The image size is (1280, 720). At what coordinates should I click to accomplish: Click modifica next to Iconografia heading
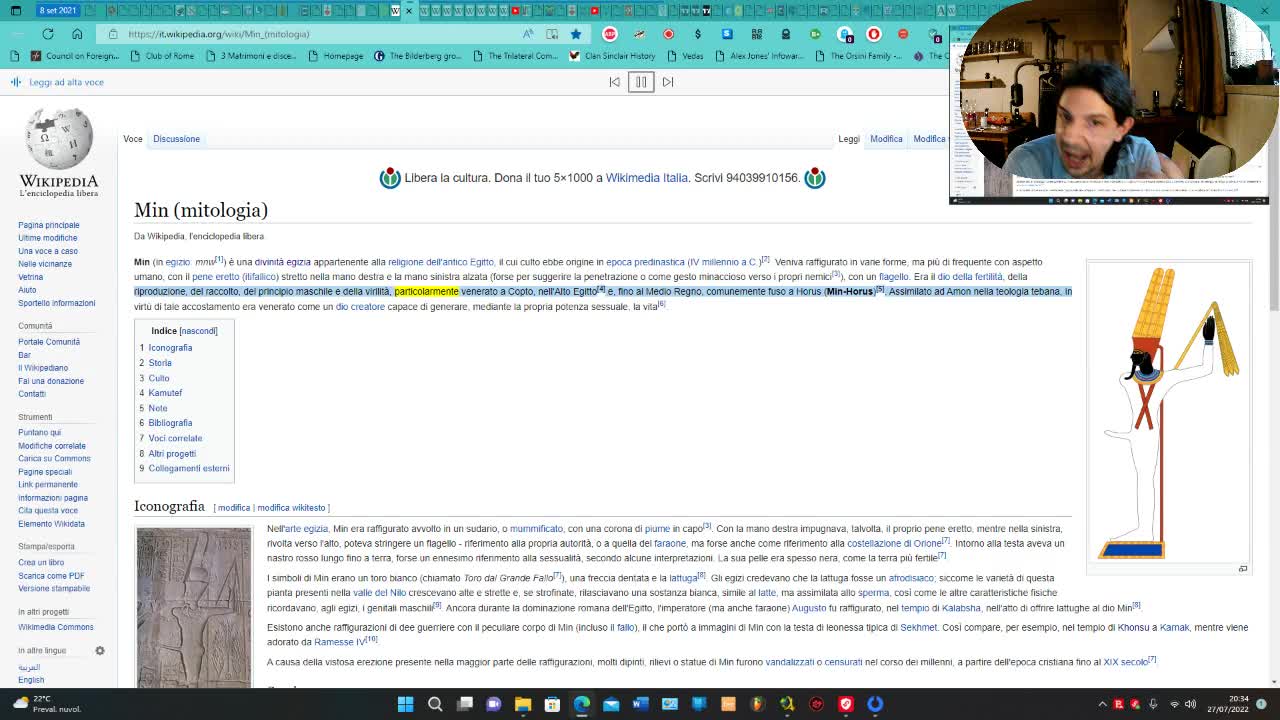(x=234, y=508)
